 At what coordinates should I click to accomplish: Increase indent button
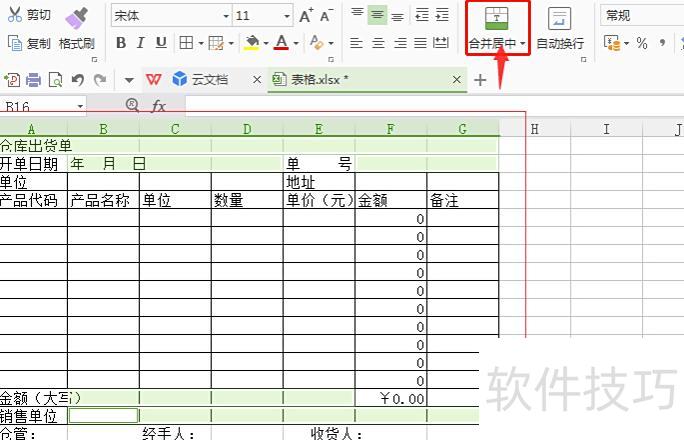[x=442, y=15]
